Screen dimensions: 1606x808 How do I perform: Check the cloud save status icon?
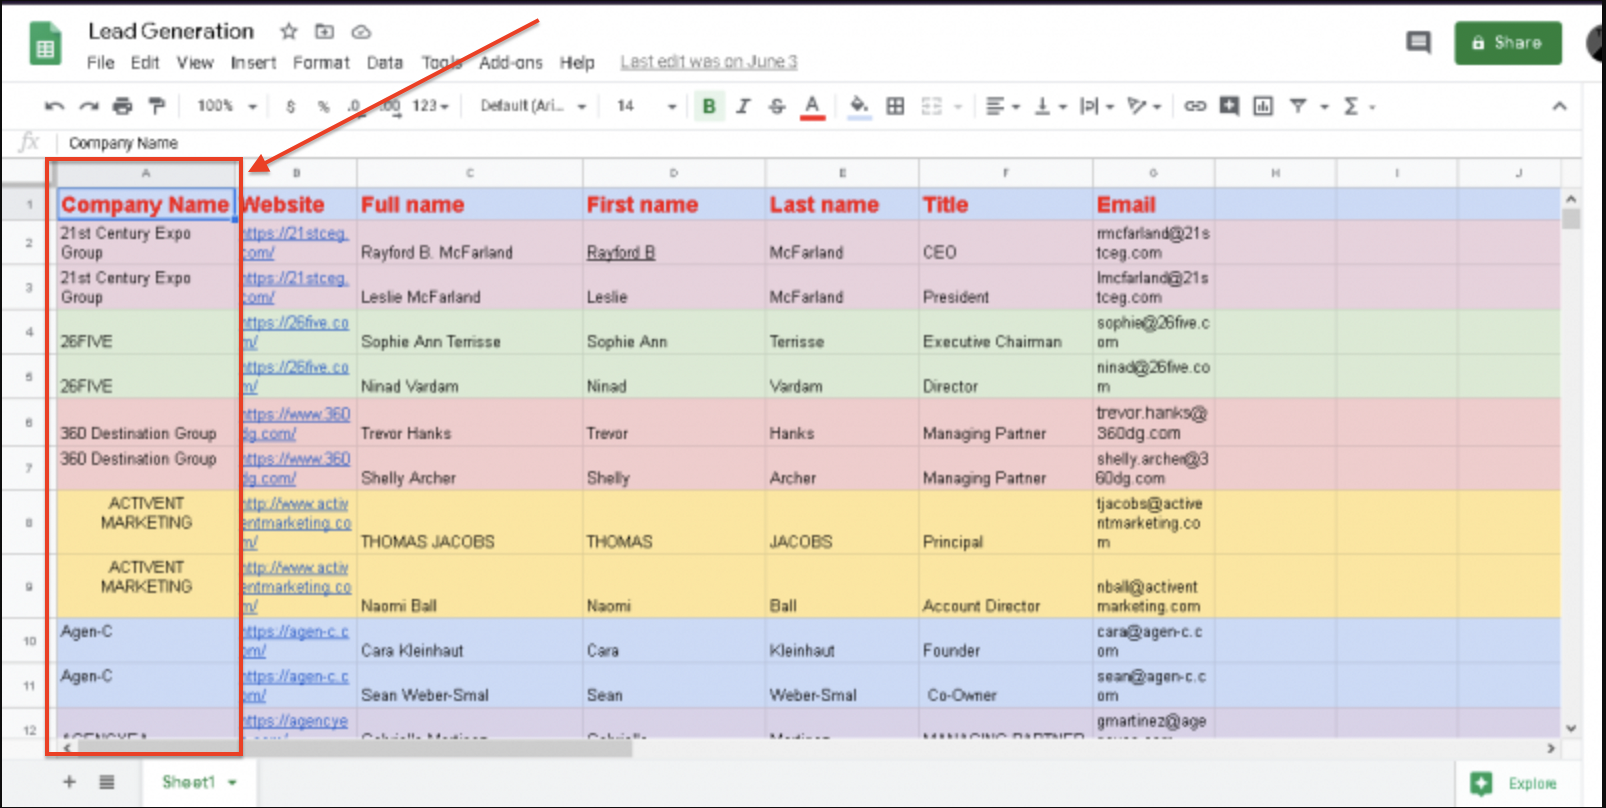[361, 32]
